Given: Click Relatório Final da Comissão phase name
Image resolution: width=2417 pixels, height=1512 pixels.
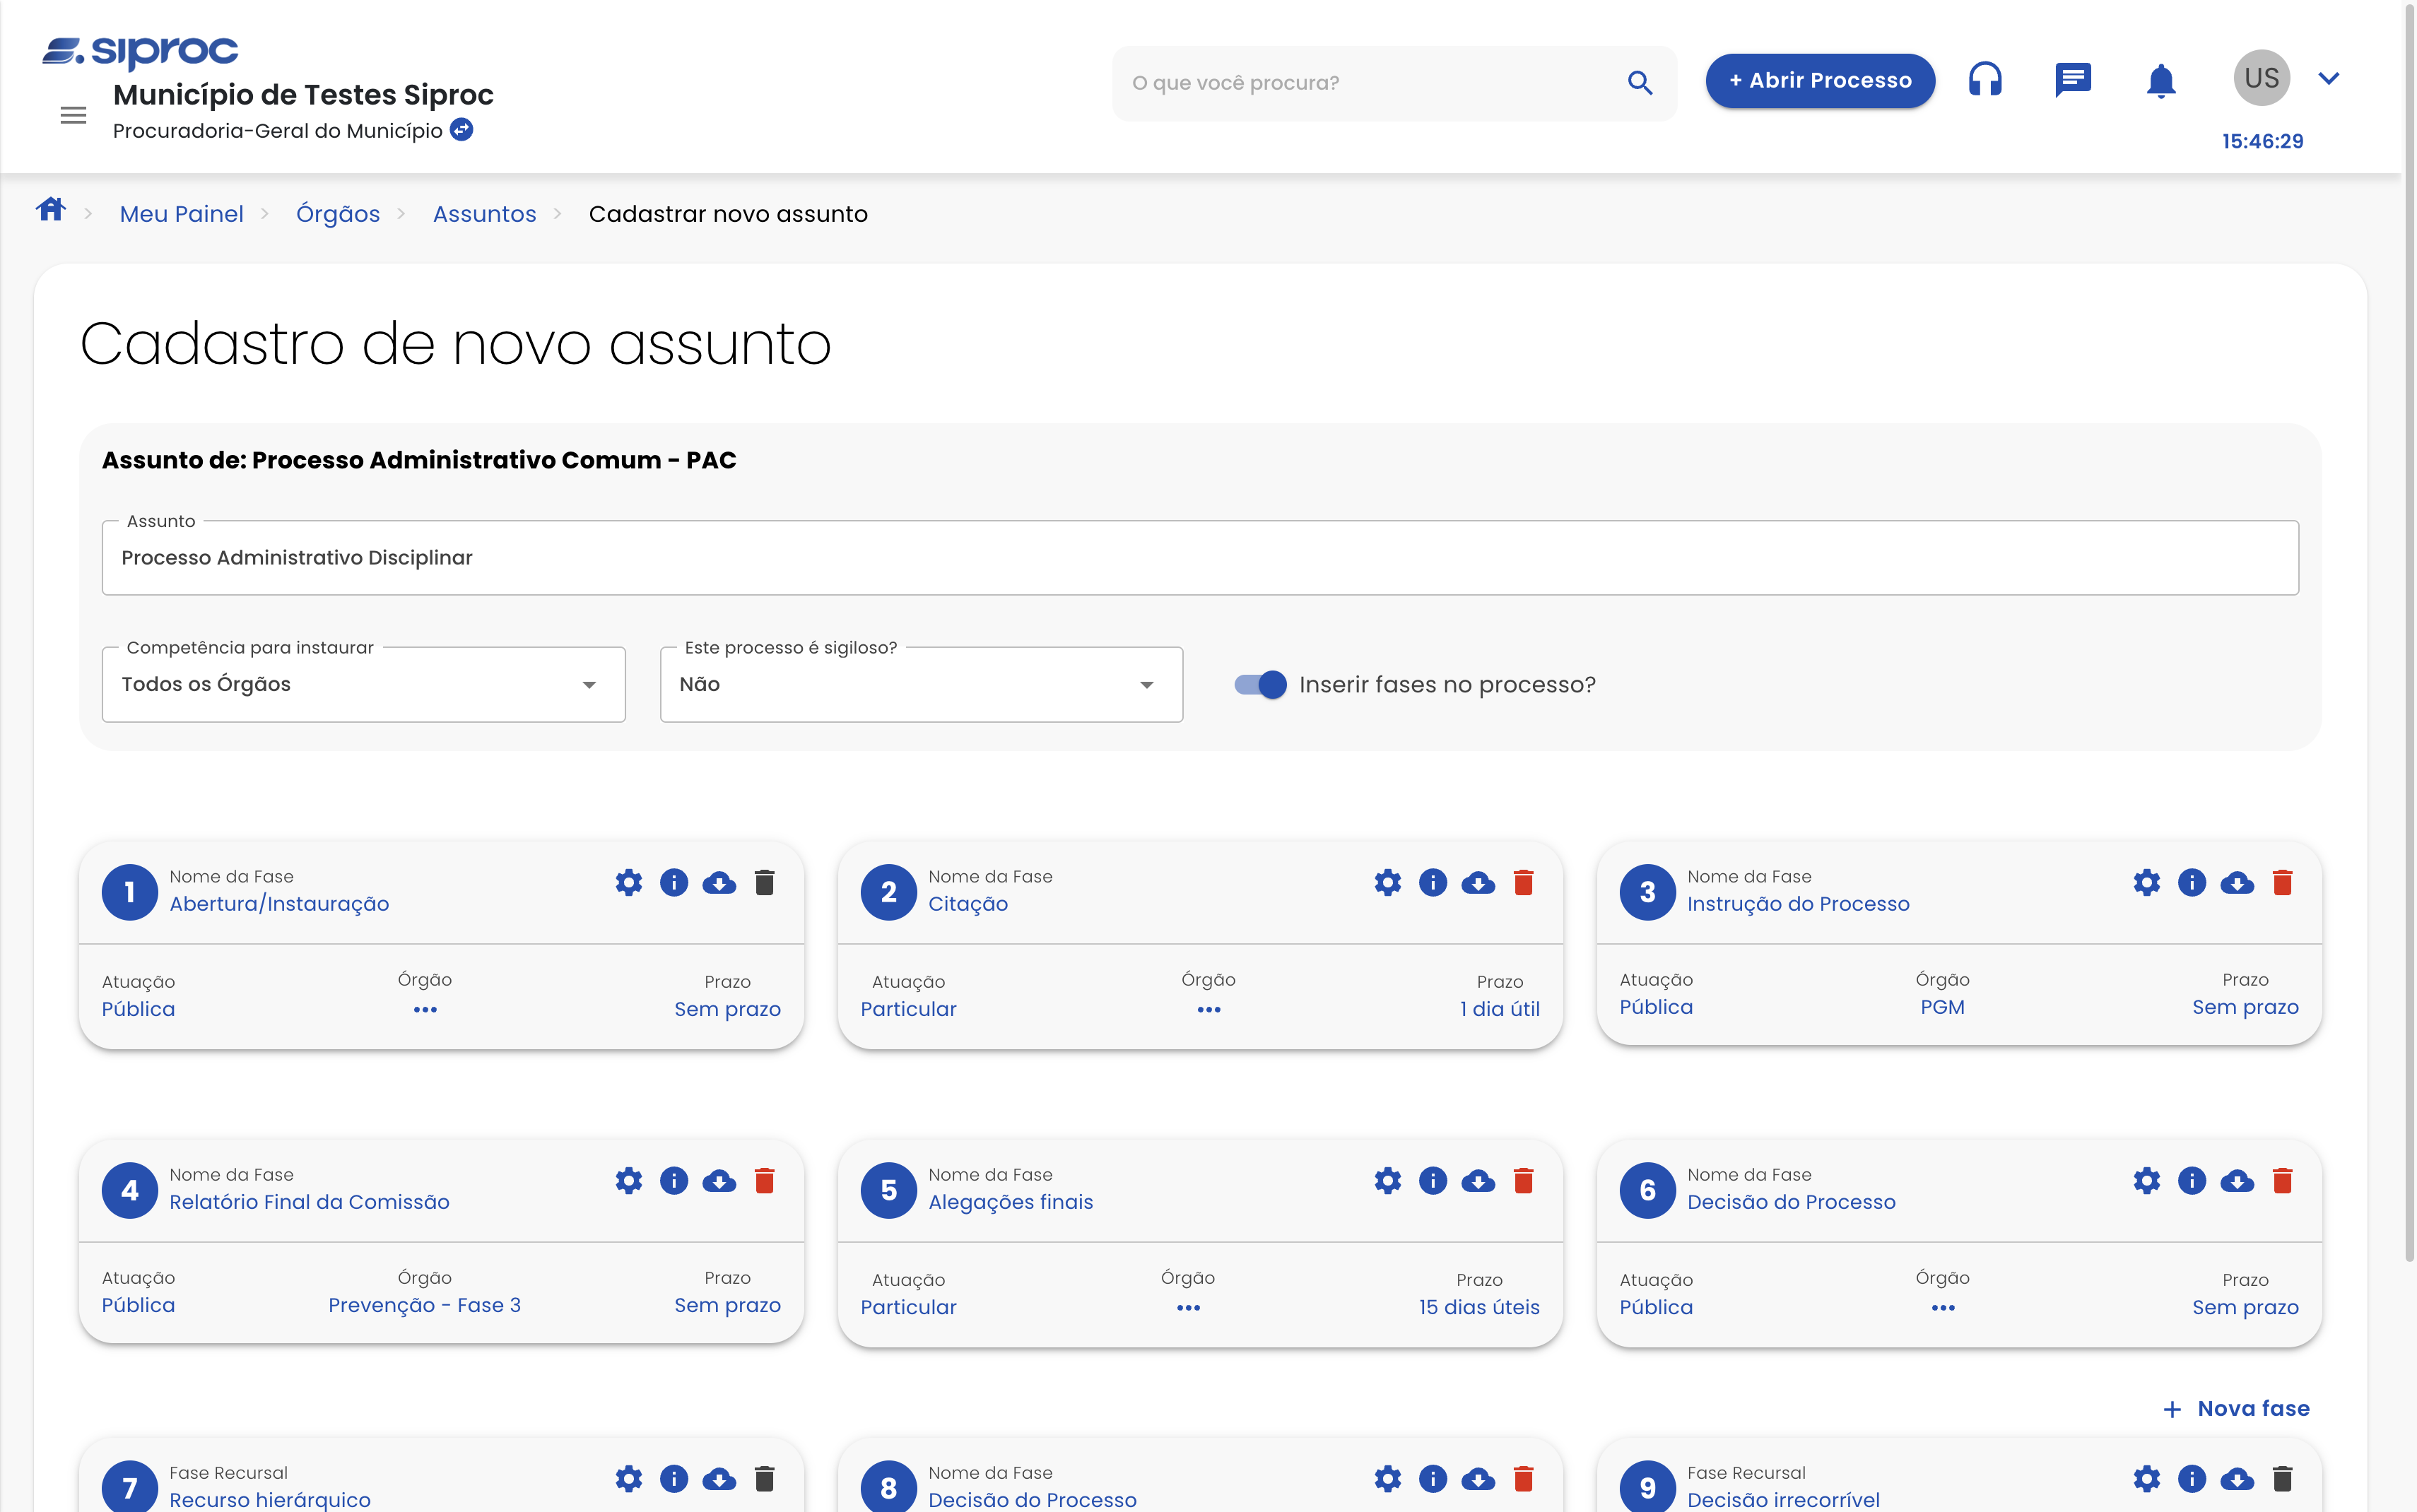Looking at the screenshot, I should [309, 1202].
